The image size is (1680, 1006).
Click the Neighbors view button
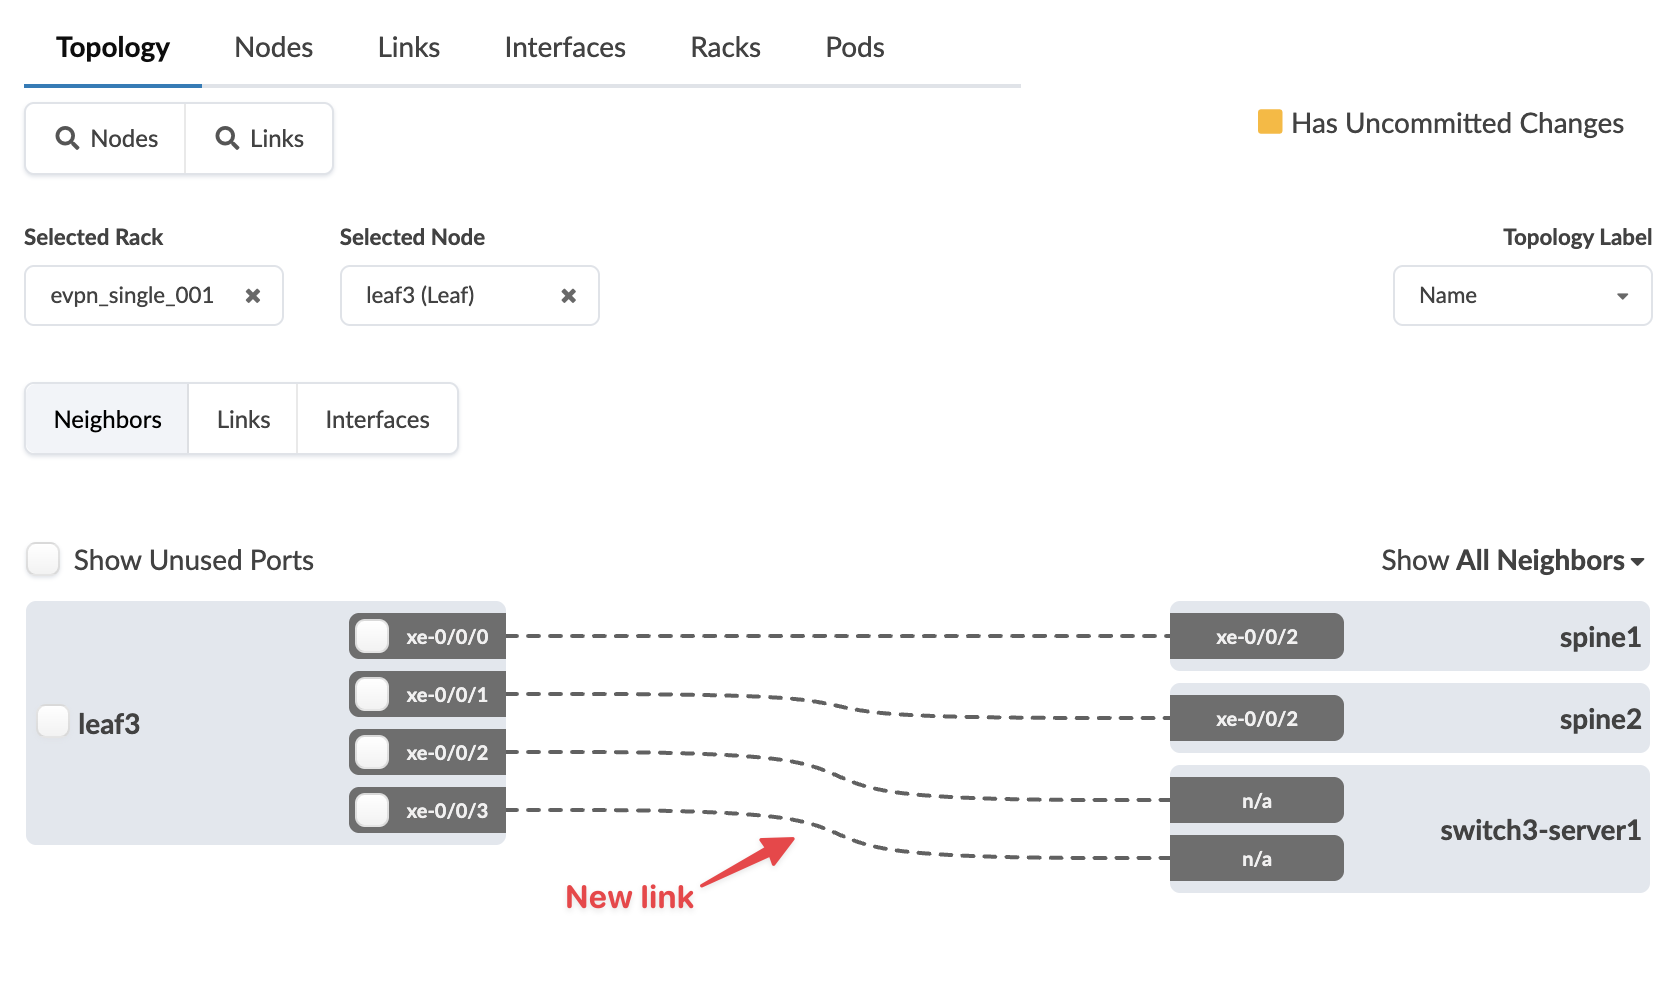(x=107, y=420)
